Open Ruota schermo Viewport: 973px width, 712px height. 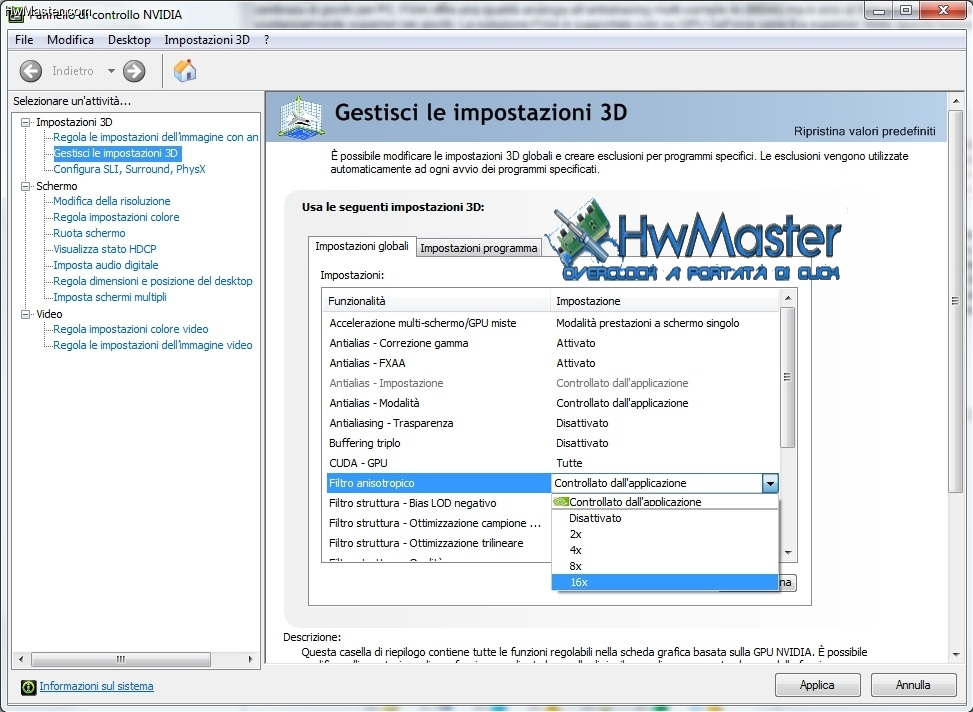pos(89,233)
